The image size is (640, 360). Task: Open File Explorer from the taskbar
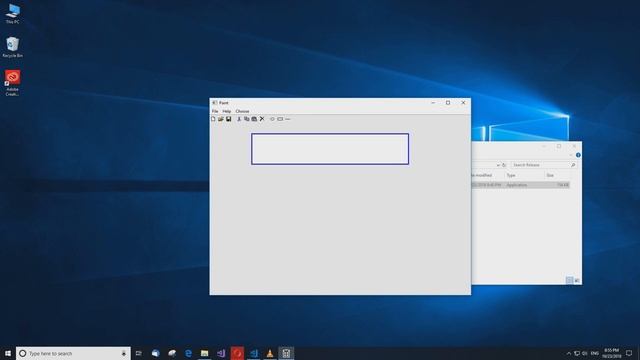(204, 353)
